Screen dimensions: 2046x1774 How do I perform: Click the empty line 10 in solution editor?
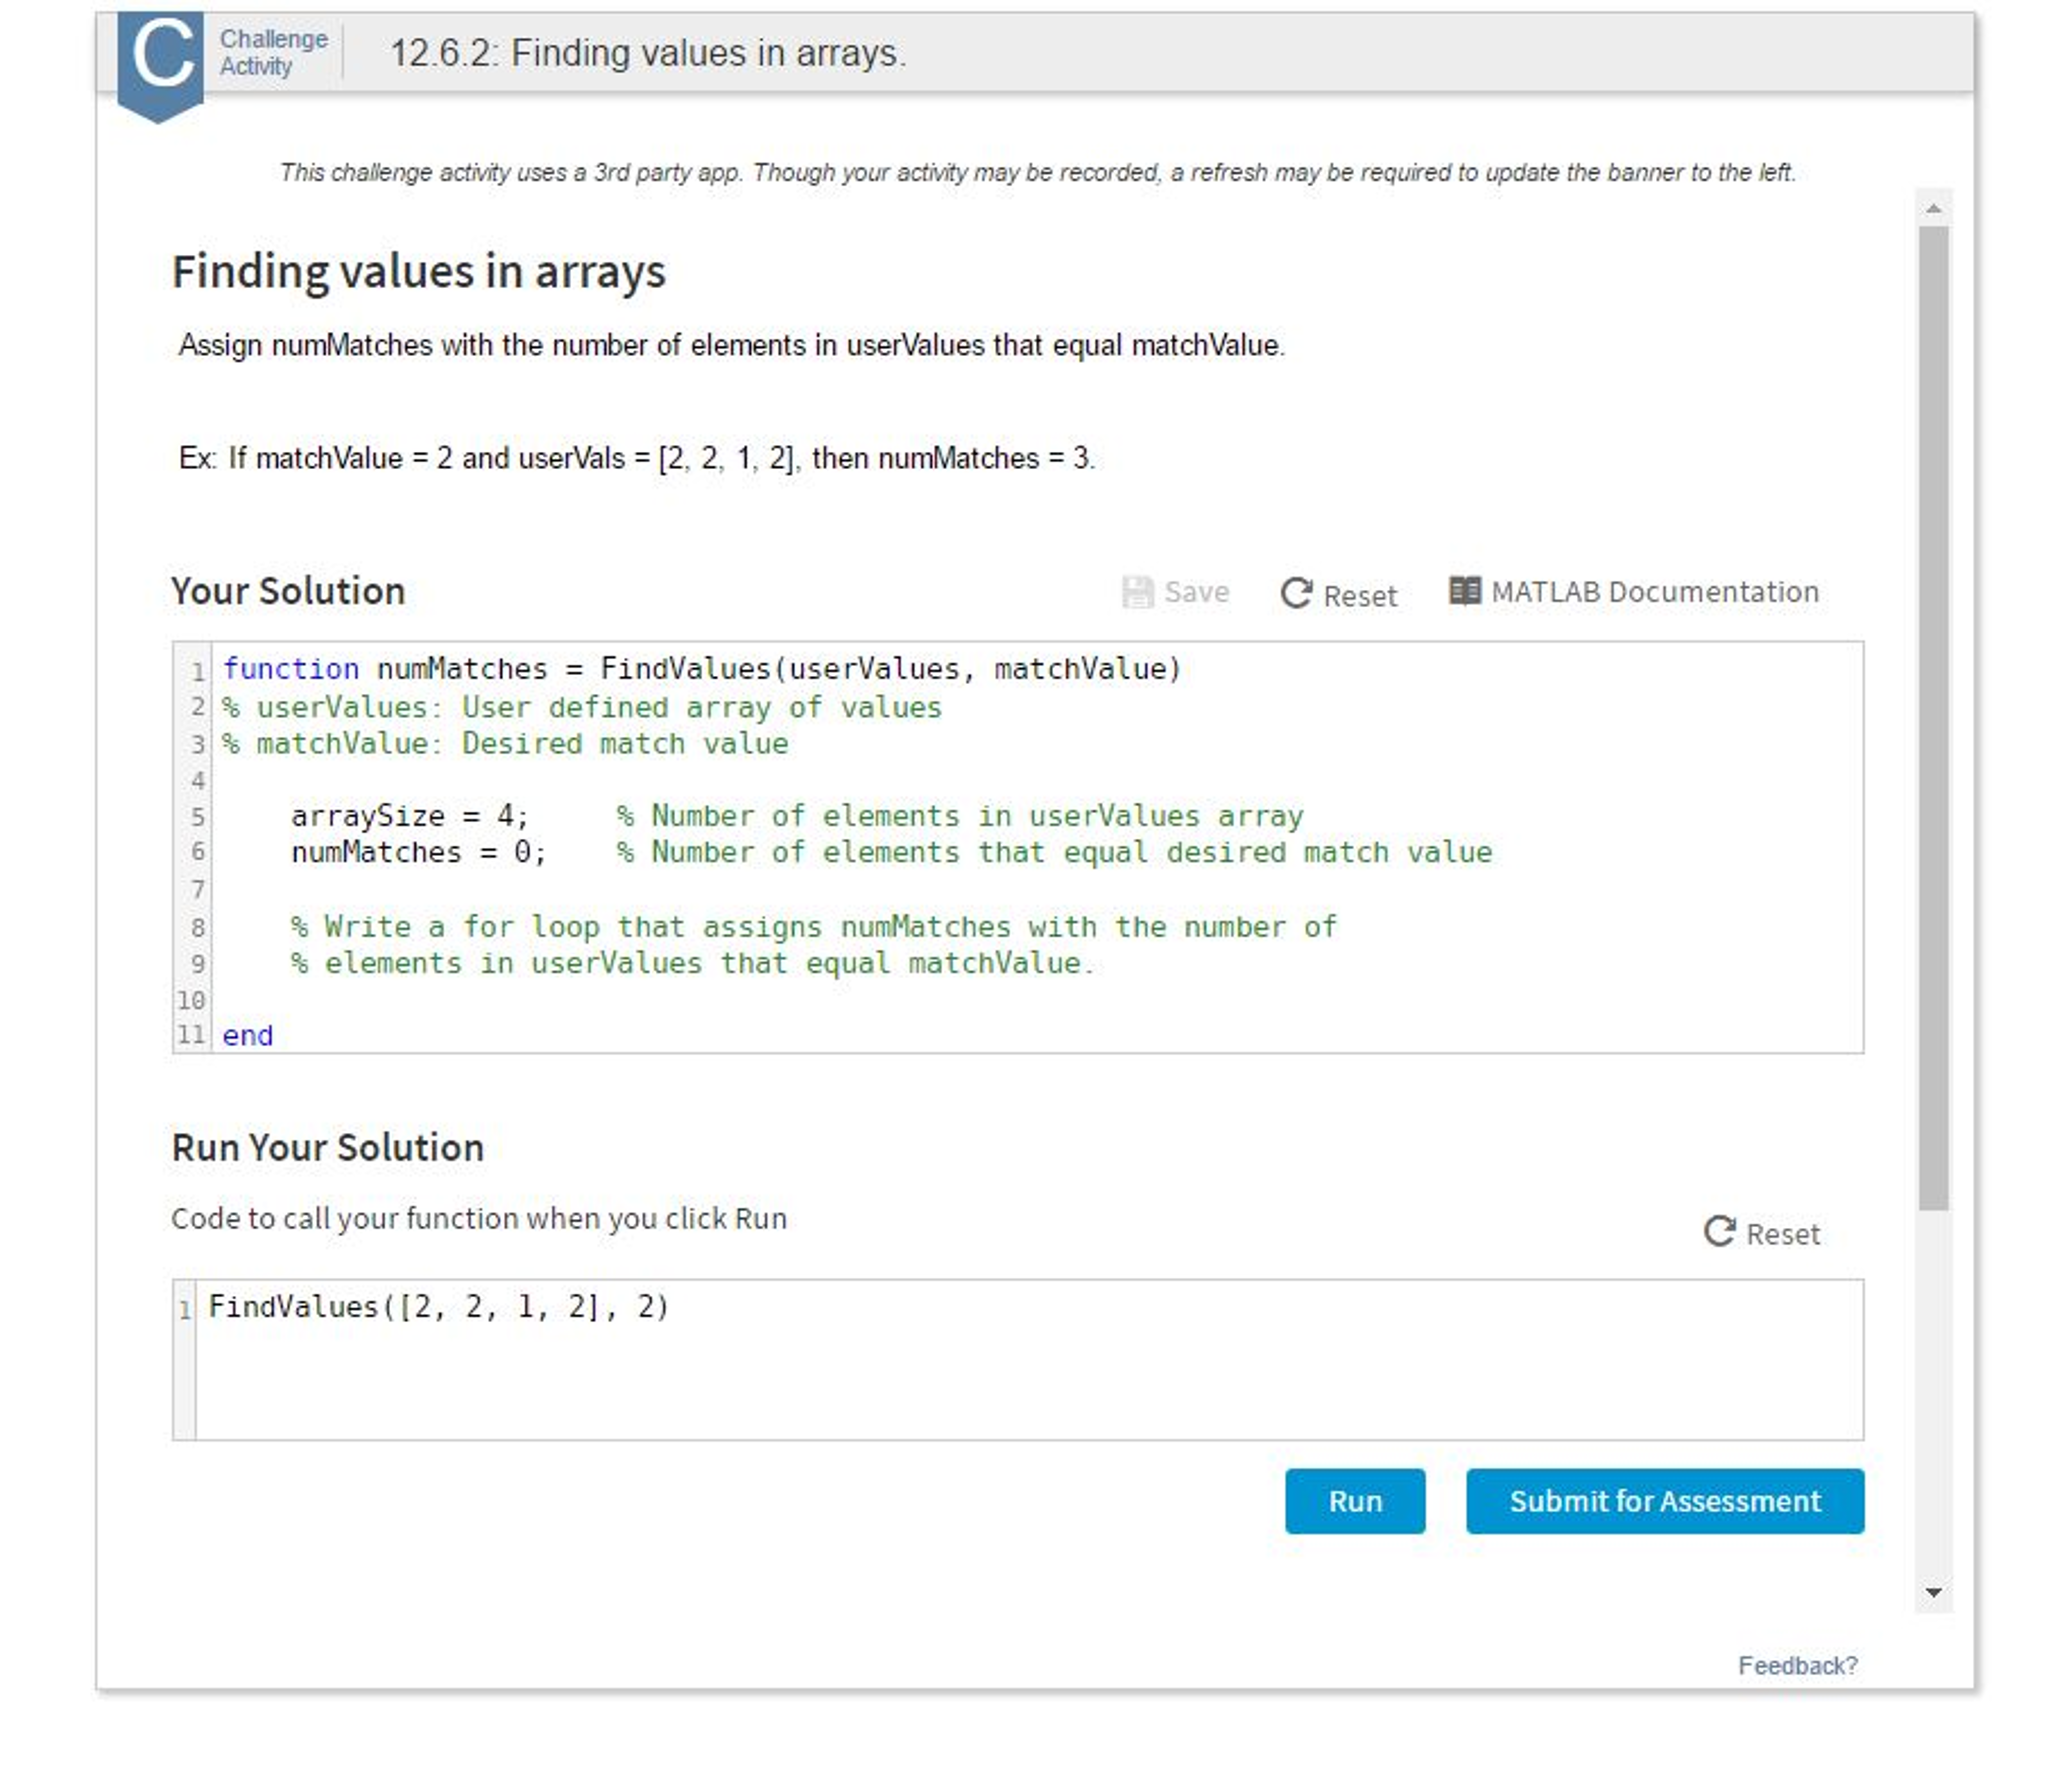point(700,999)
